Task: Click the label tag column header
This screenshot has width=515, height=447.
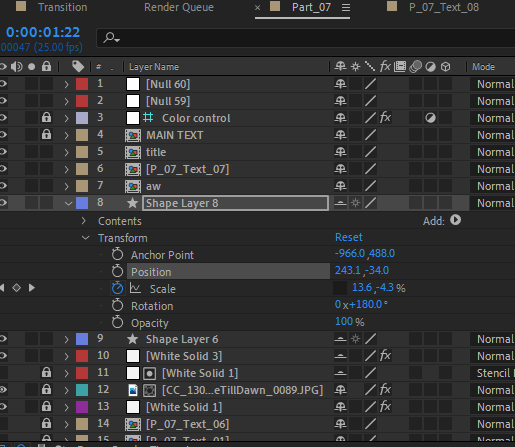Action: point(78,66)
